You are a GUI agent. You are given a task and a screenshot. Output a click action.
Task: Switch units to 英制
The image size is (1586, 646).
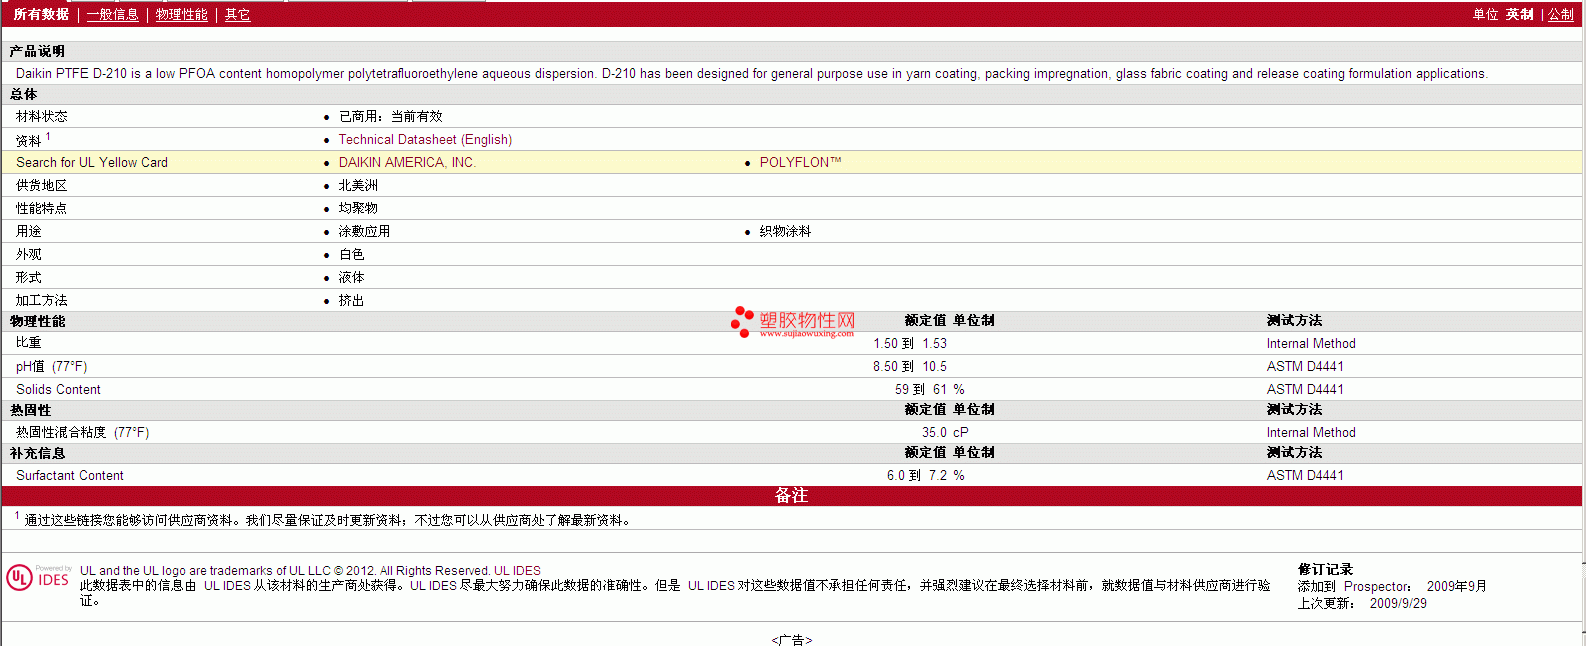[1519, 14]
